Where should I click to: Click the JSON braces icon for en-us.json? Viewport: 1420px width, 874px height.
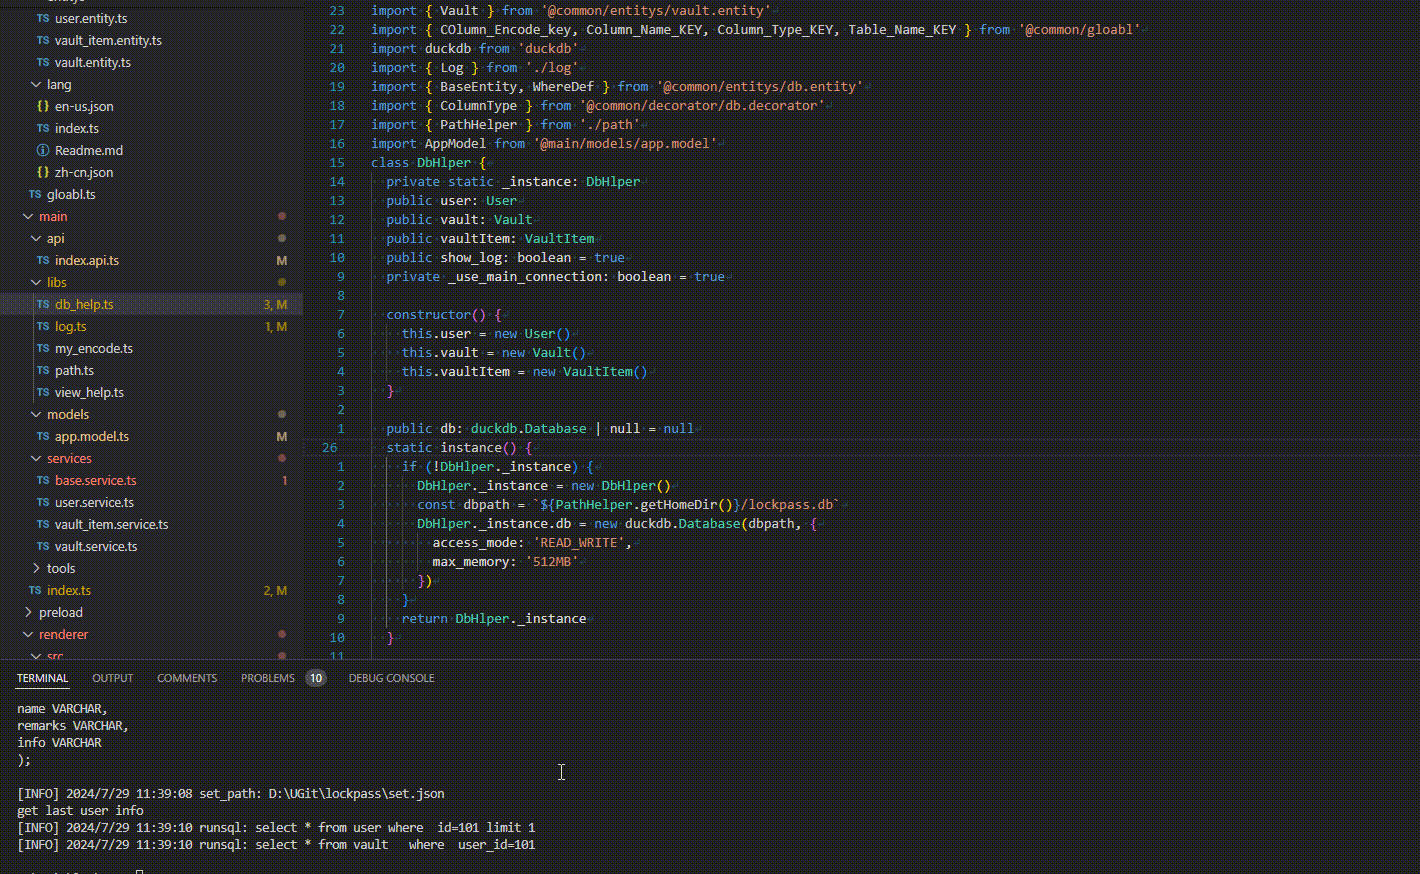(x=43, y=107)
